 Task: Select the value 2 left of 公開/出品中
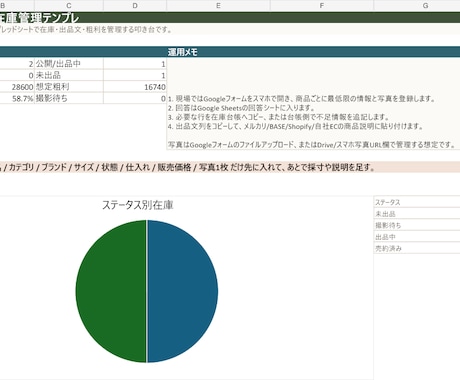pyautogui.click(x=17, y=64)
